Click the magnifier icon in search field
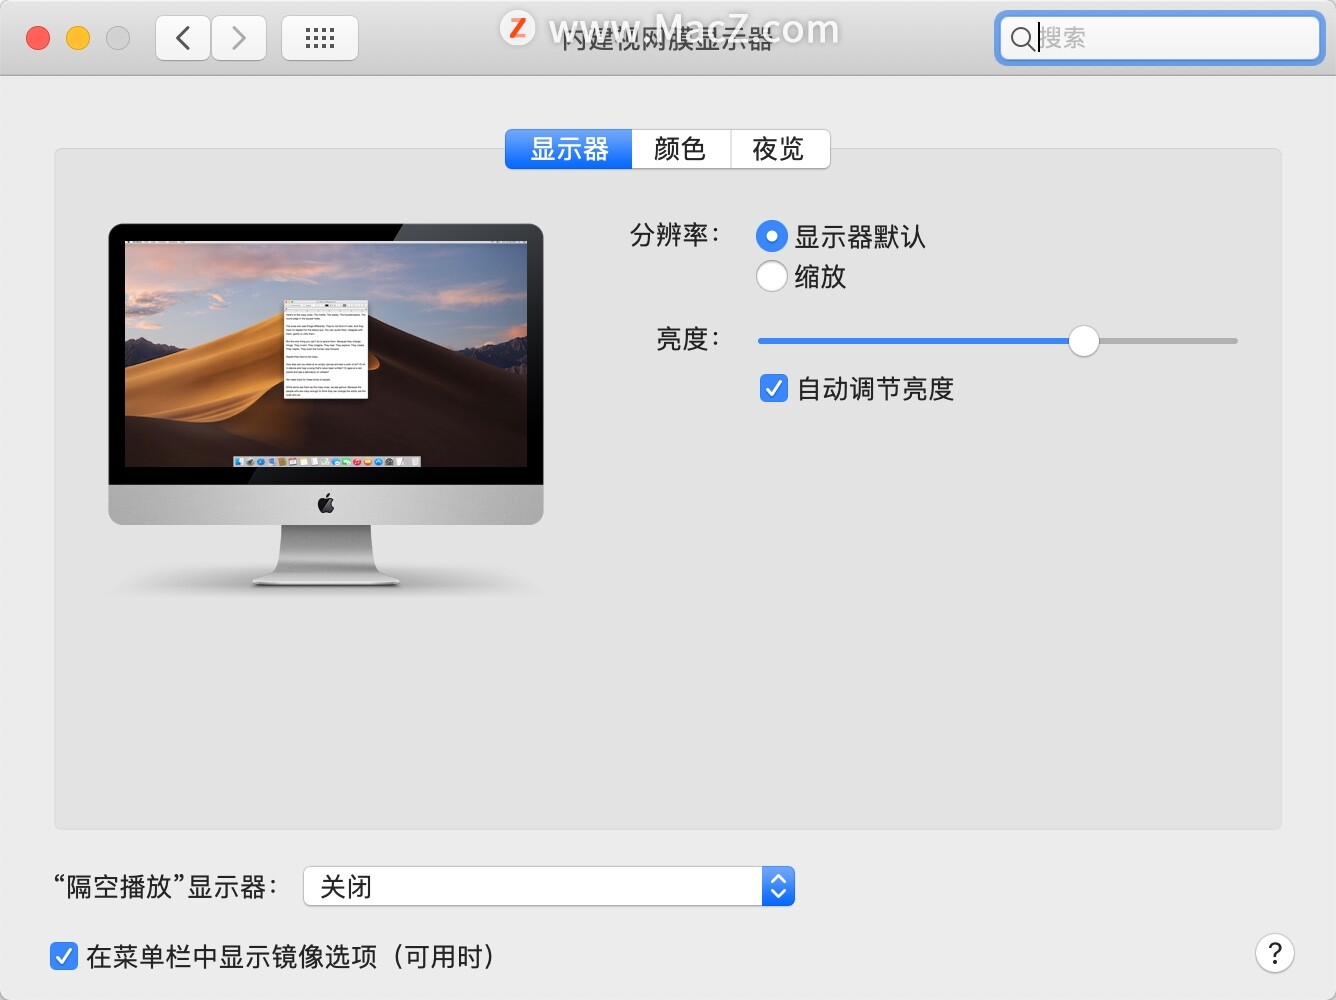The width and height of the screenshot is (1336, 1000). (x=1023, y=39)
